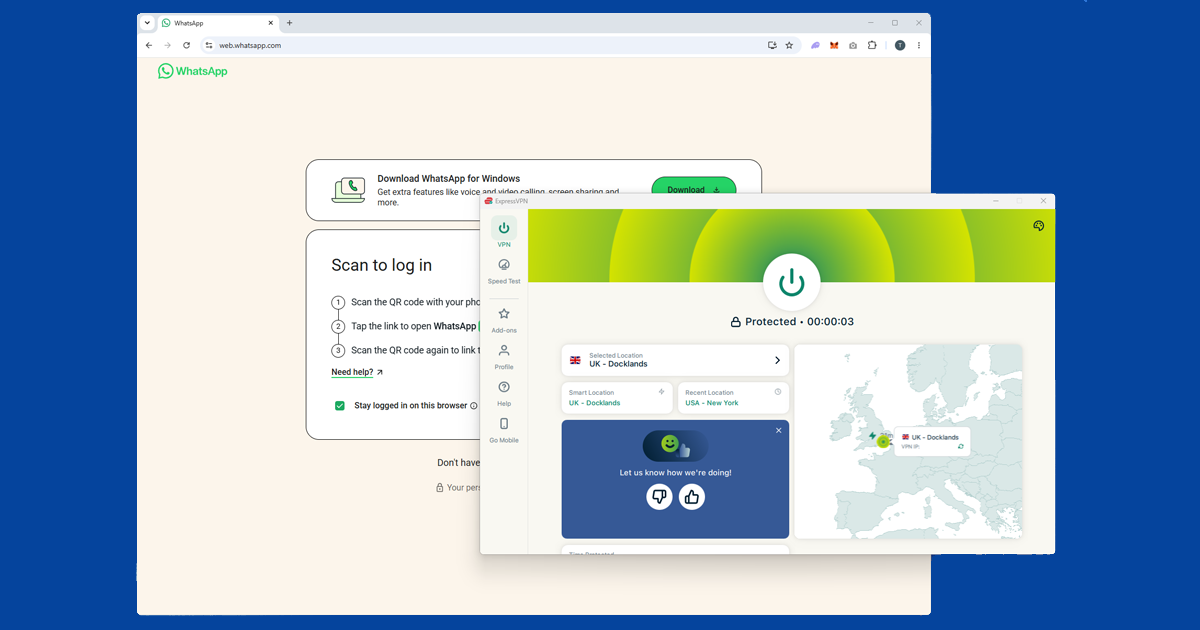The width and height of the screenshot is (1200, 630).
Task: Open the Chrome profile avatar T
Action: (900, 45)
